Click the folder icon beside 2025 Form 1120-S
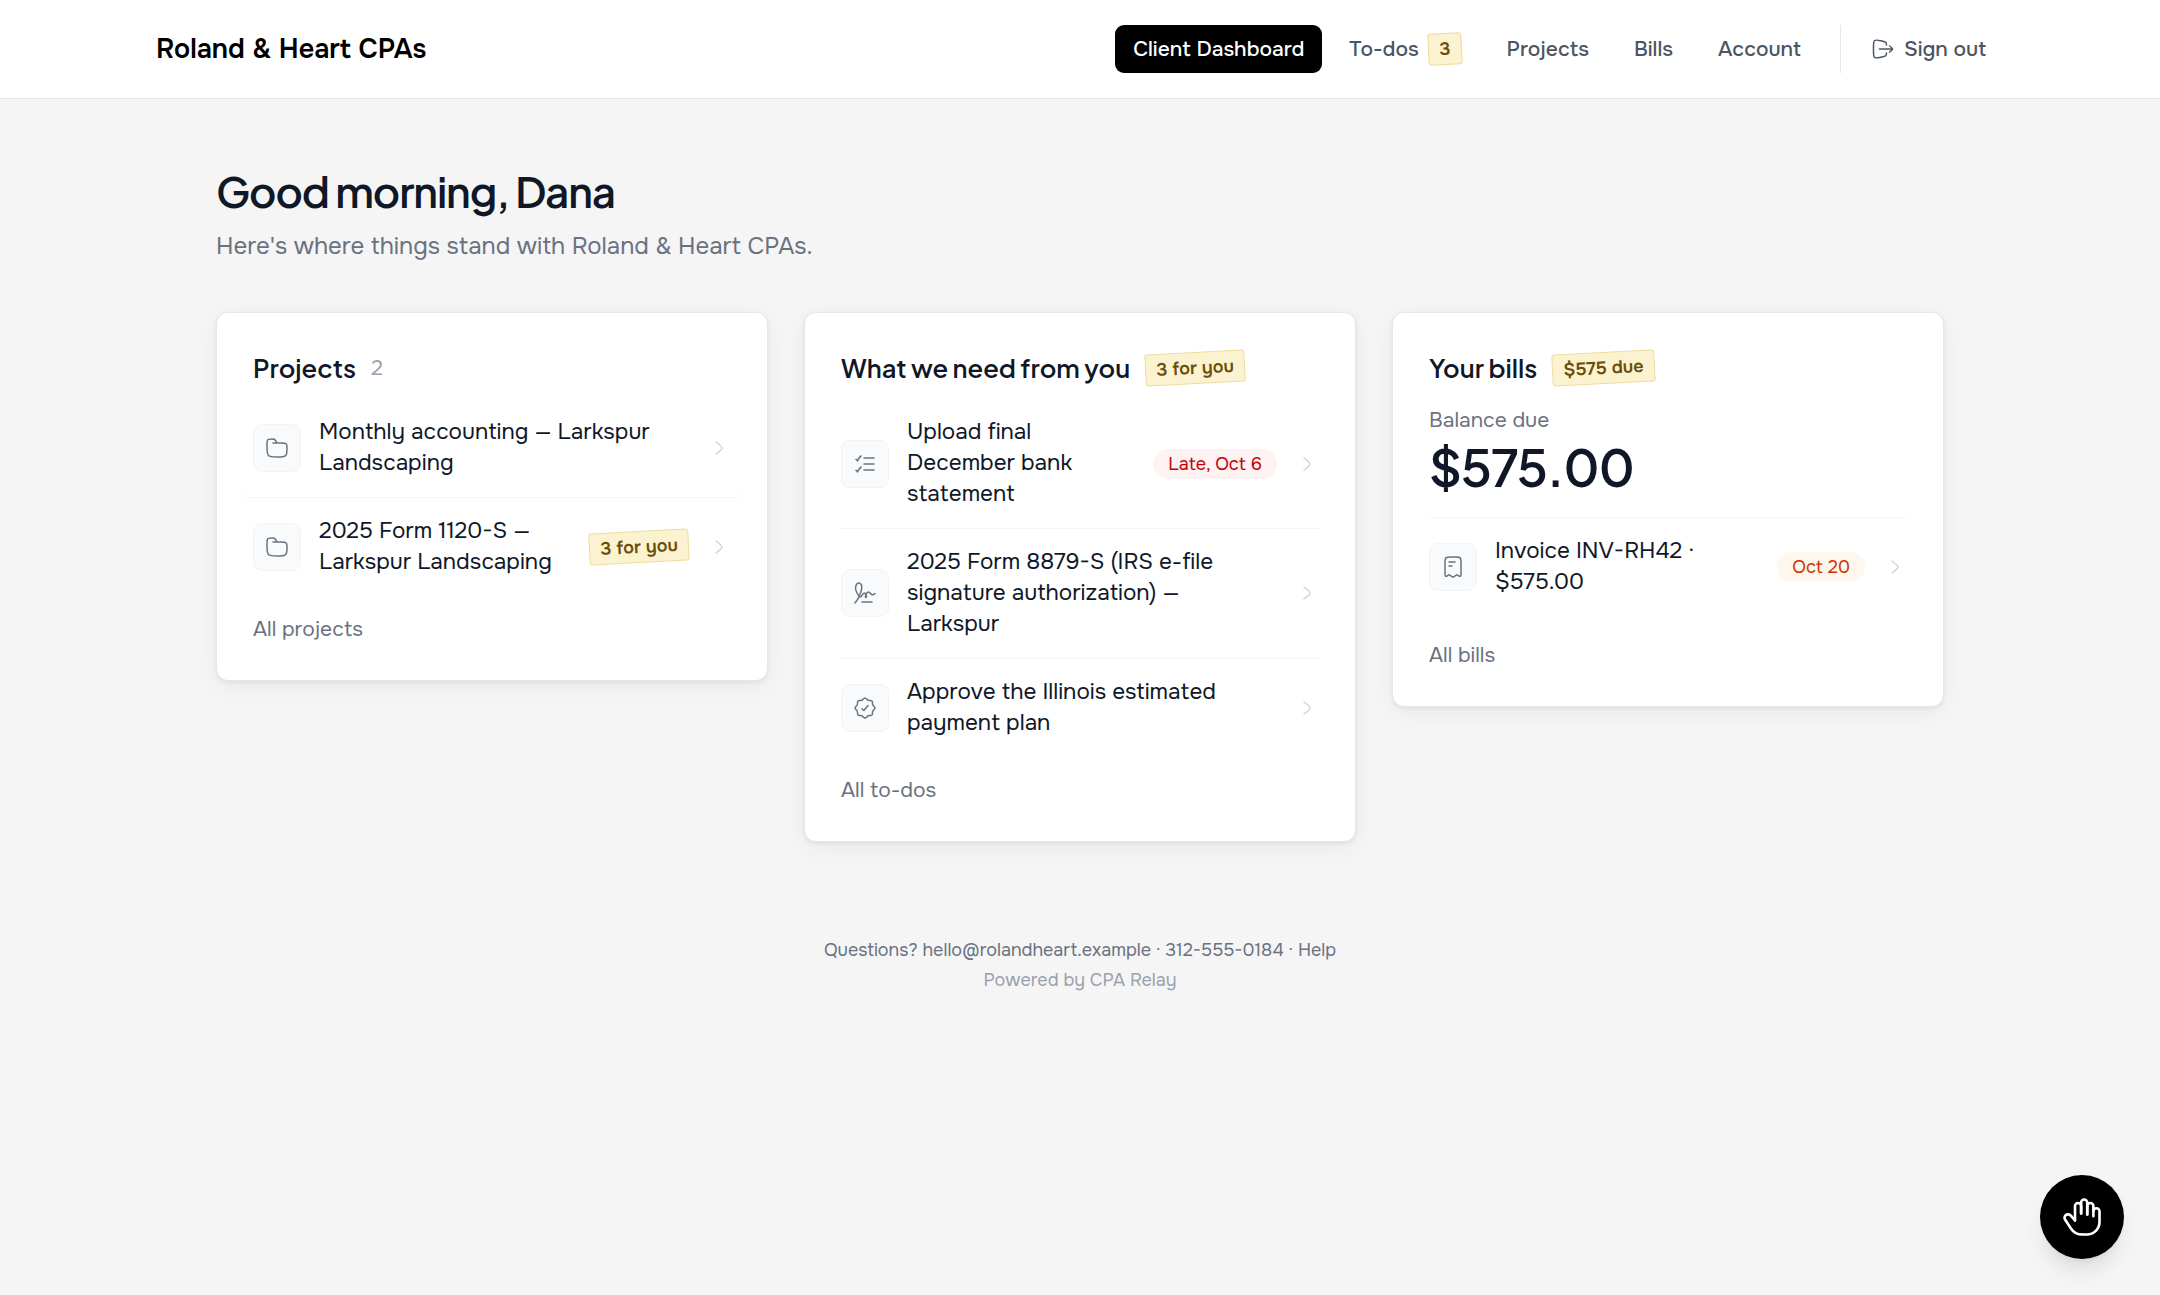The width and height of the screenshot is (2160, 1295). [277, 547]
